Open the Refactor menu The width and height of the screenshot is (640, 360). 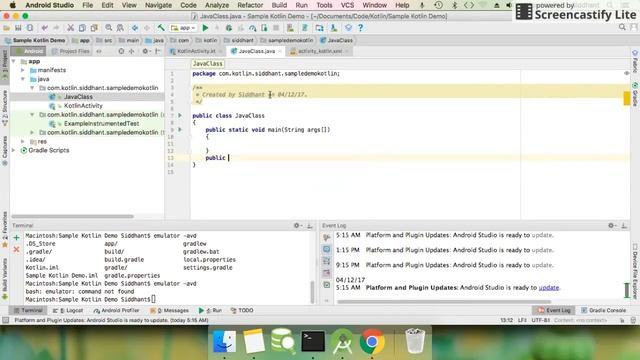[250, 5]
